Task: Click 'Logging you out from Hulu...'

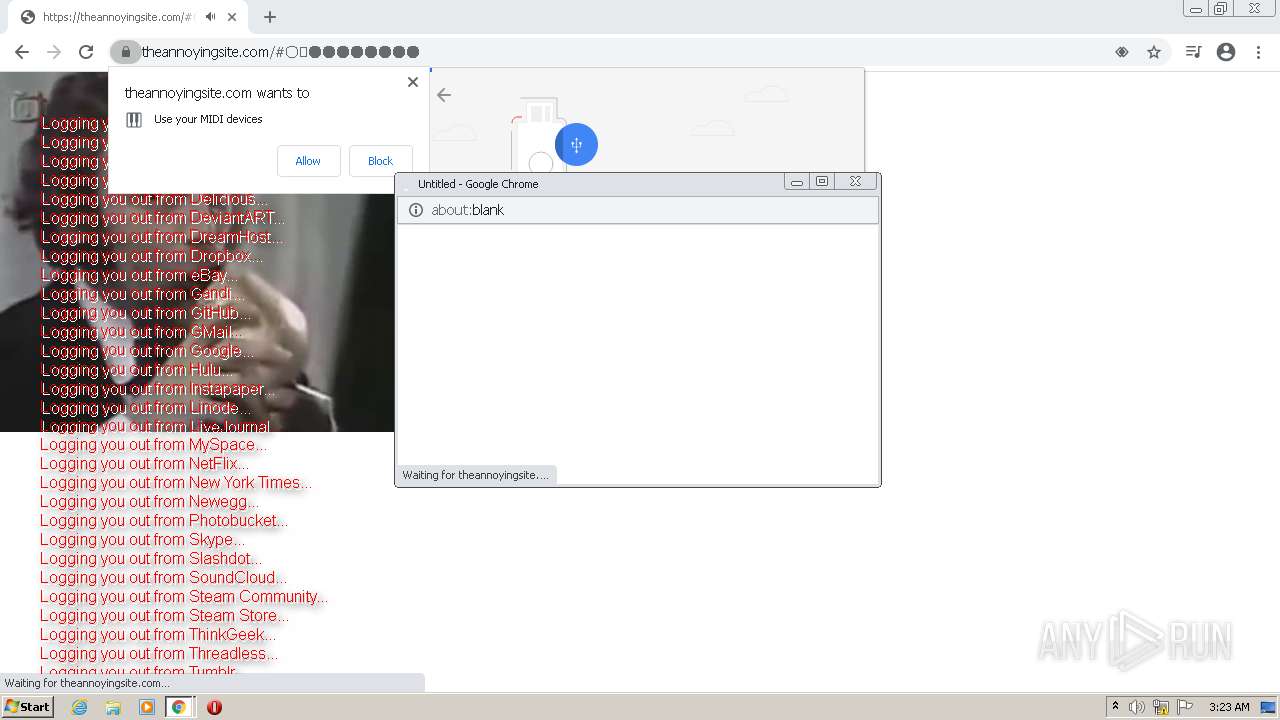Action: click(x=137, y=370)
